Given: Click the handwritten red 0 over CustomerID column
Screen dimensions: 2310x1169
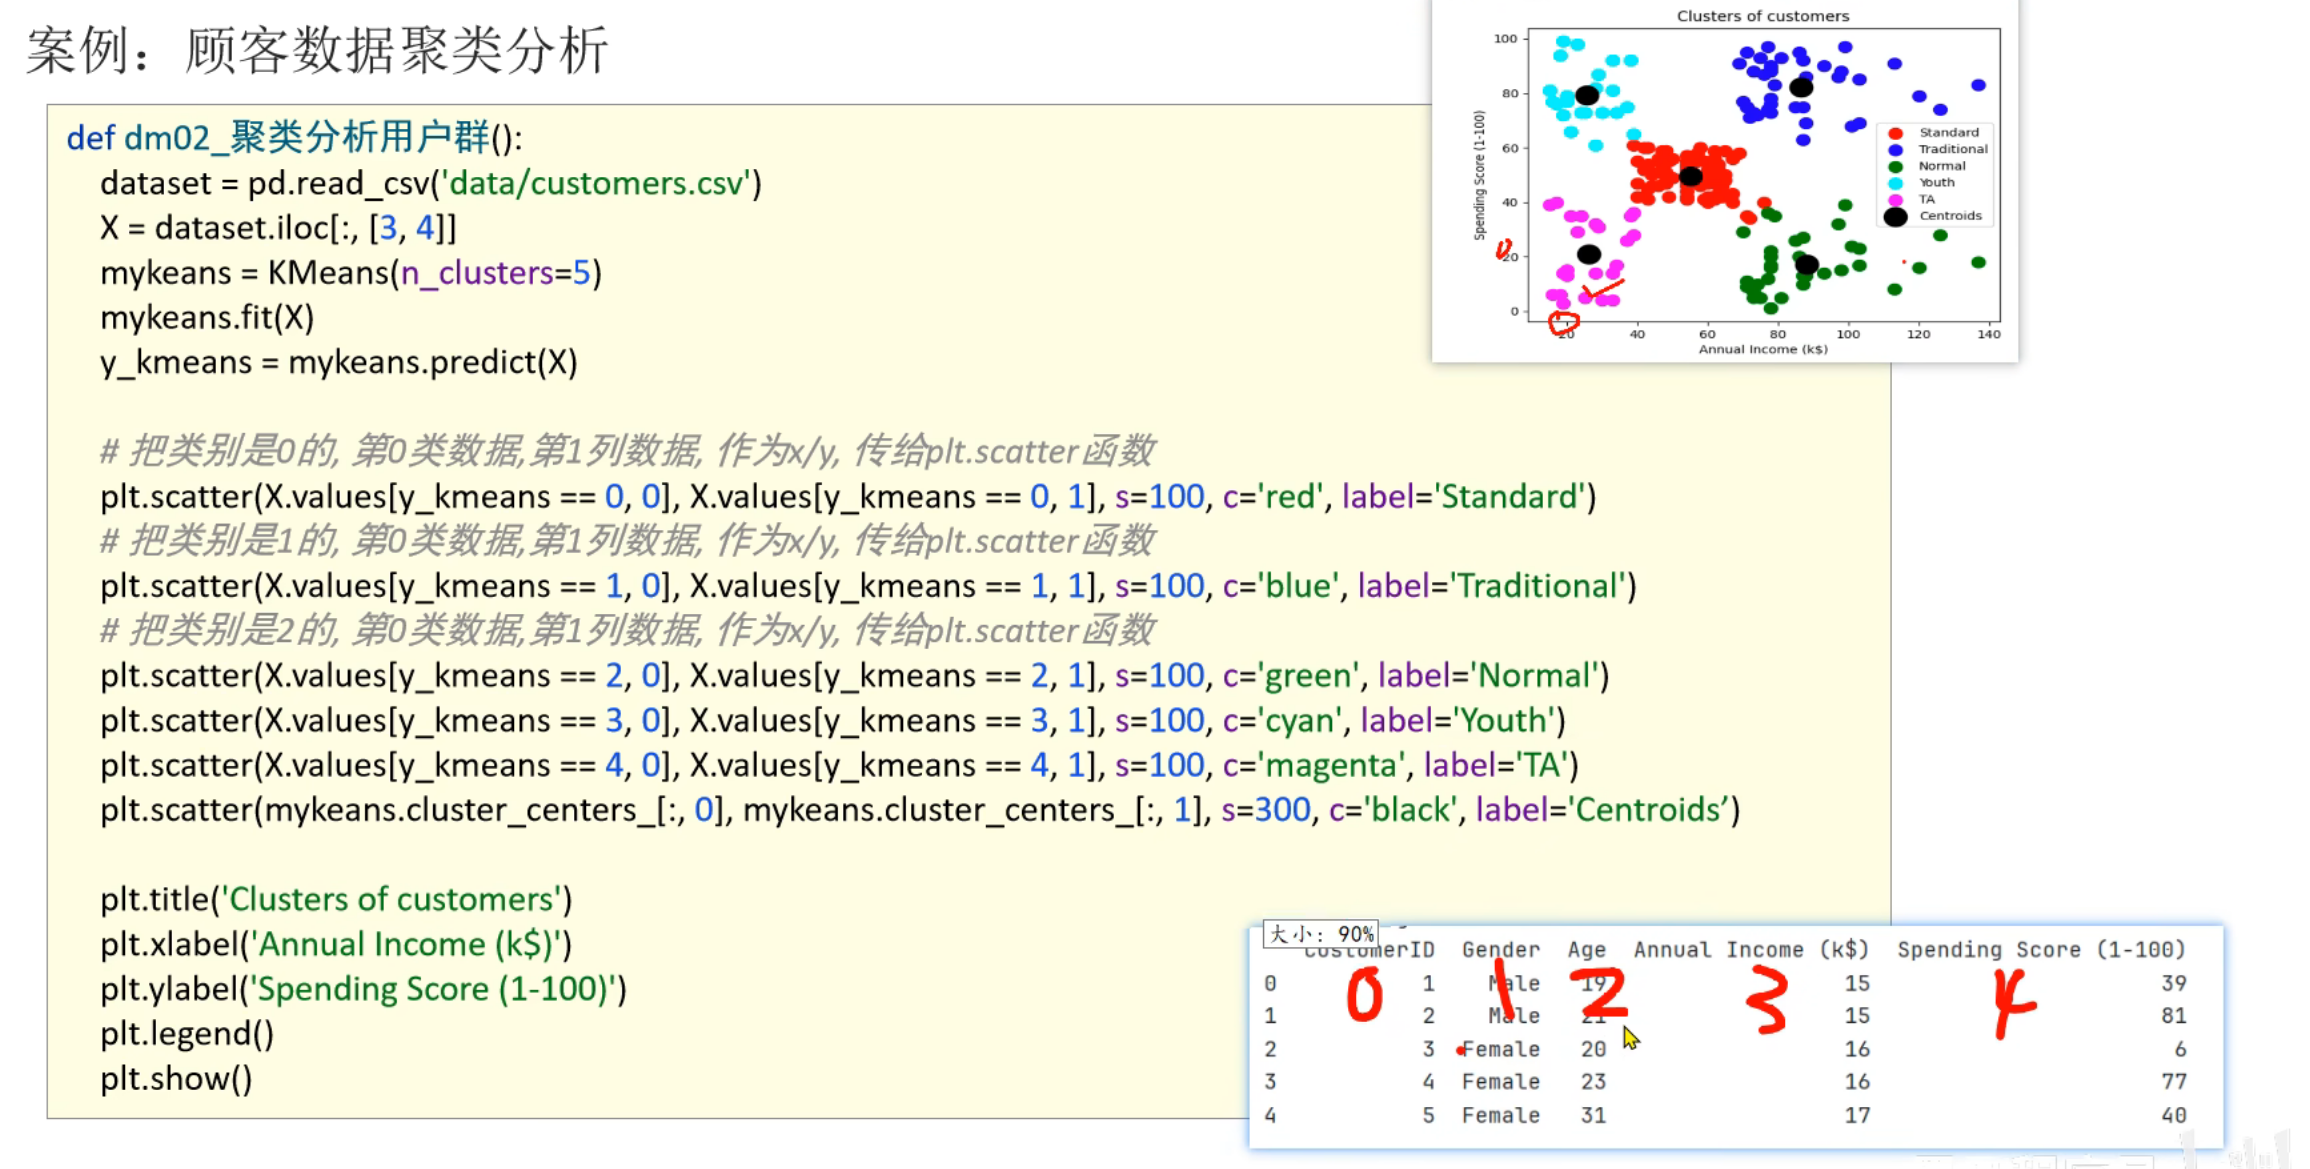Looking at the screenshot, I should [1364, 996].
